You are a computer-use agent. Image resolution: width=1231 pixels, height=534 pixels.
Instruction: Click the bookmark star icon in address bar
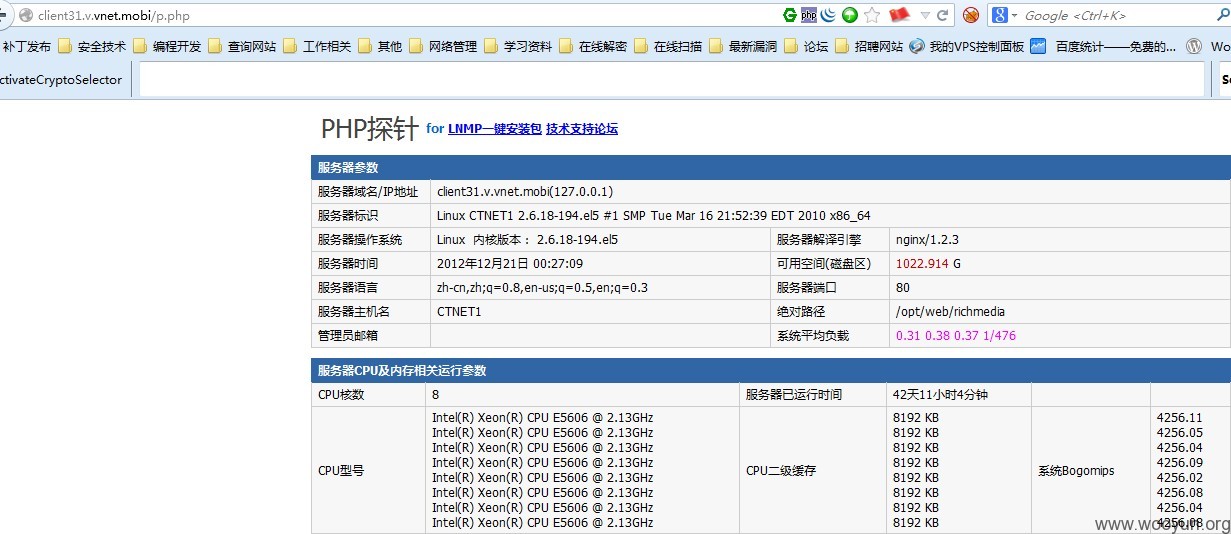pyautogui.click(x=872, y=15)
